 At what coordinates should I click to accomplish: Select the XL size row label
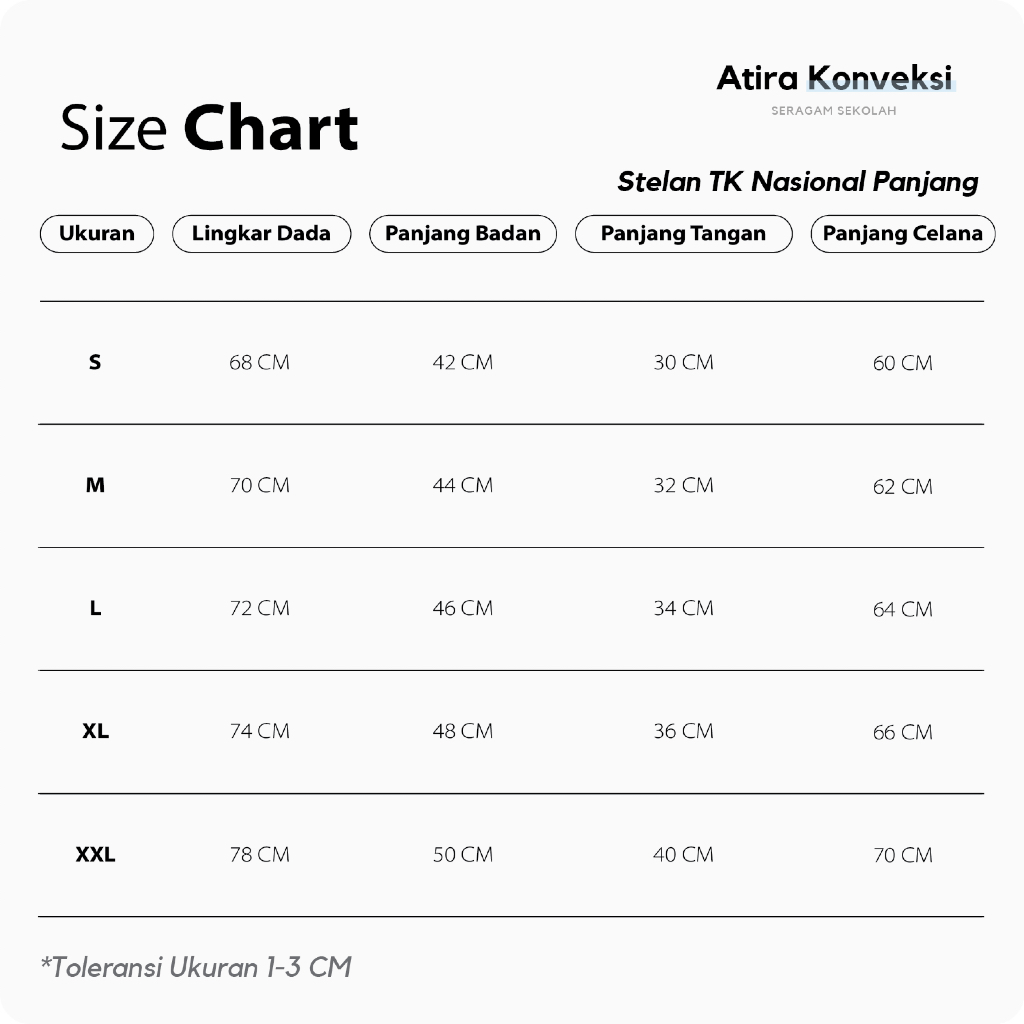tap(95, 731)
